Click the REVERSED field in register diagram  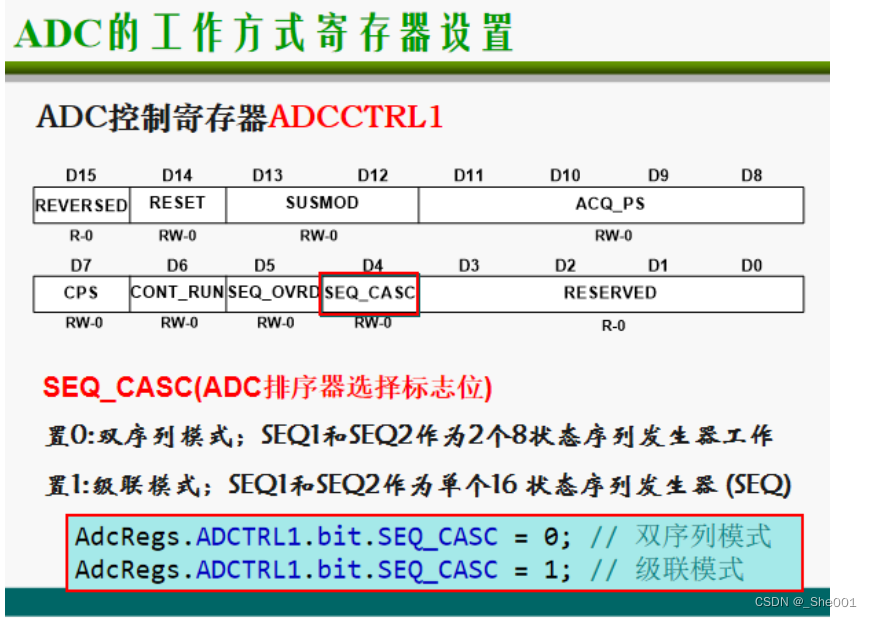[81, 205]
